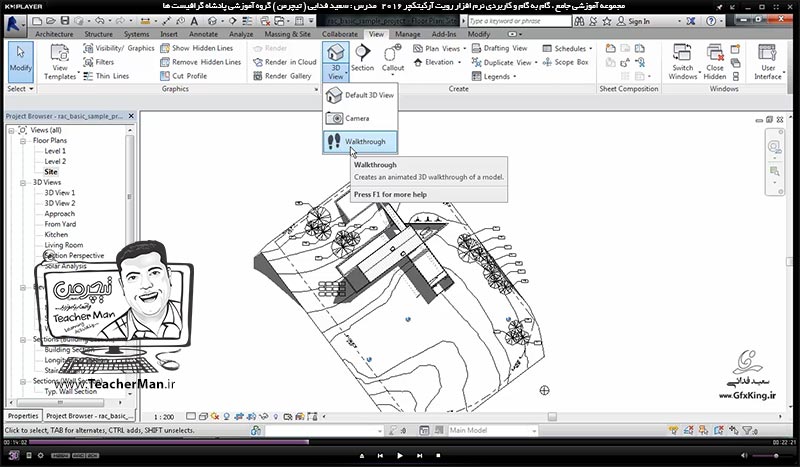Viewport: 800px width, 467px height.
Task: Toggle the Thin Lines tool
Action: coord(106,76)
